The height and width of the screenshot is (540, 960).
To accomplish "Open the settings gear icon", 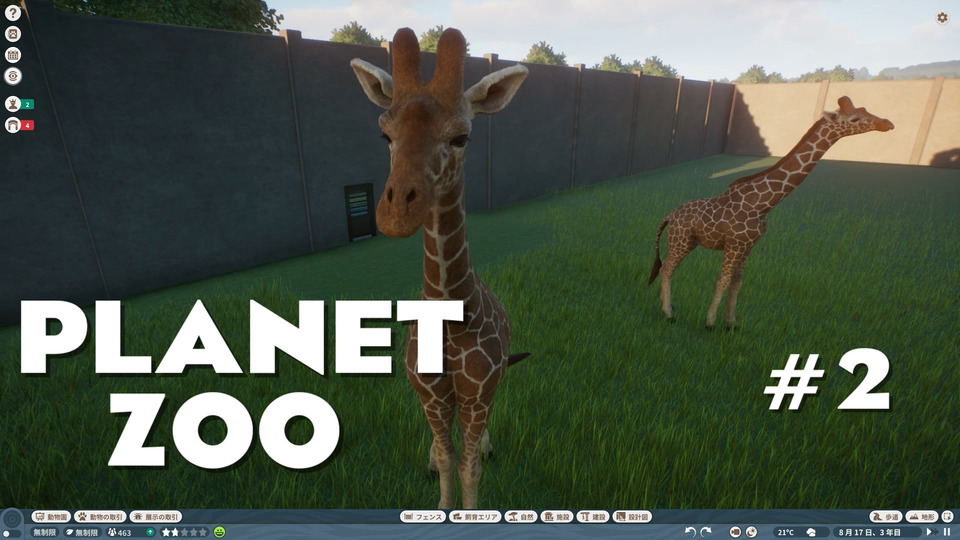I will [942, 18].
